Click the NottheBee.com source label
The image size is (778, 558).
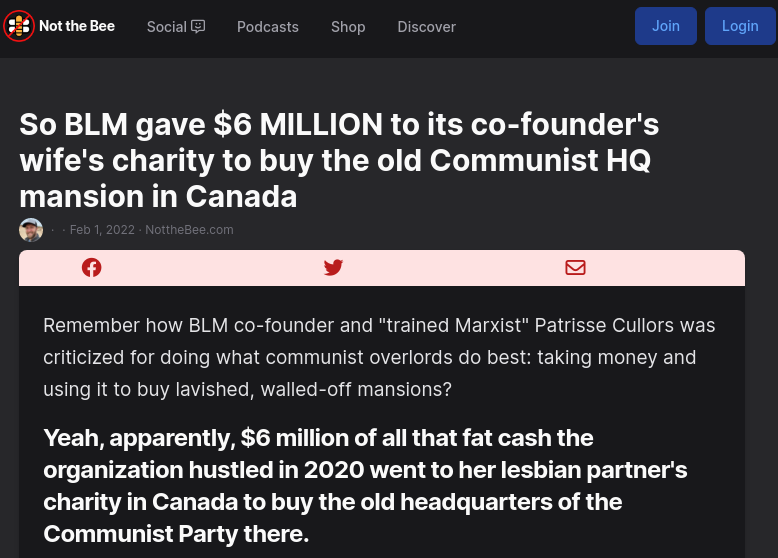189,230
